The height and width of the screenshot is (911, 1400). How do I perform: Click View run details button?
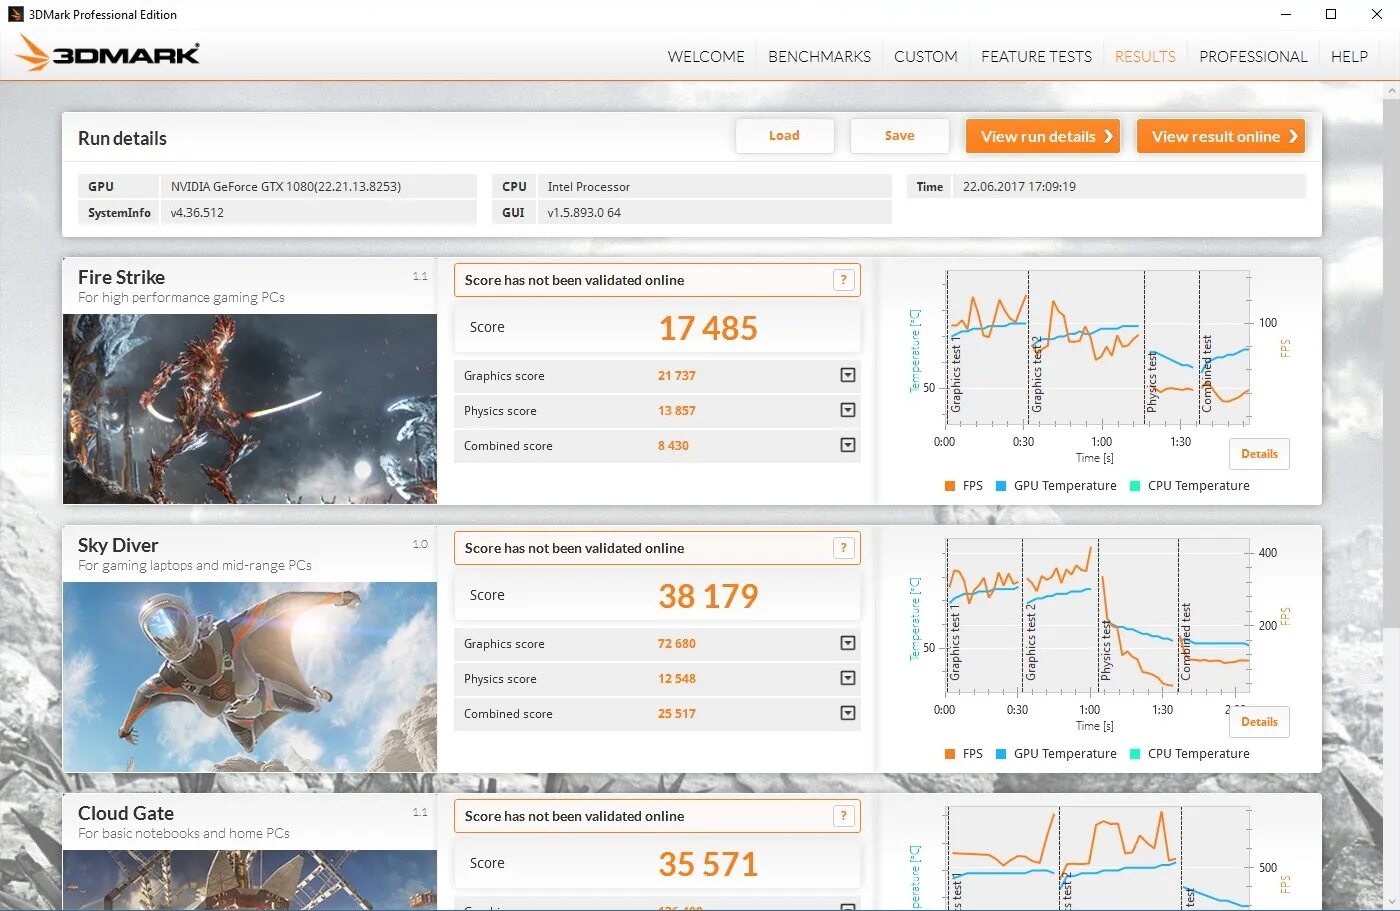(x=1043, y=137)
